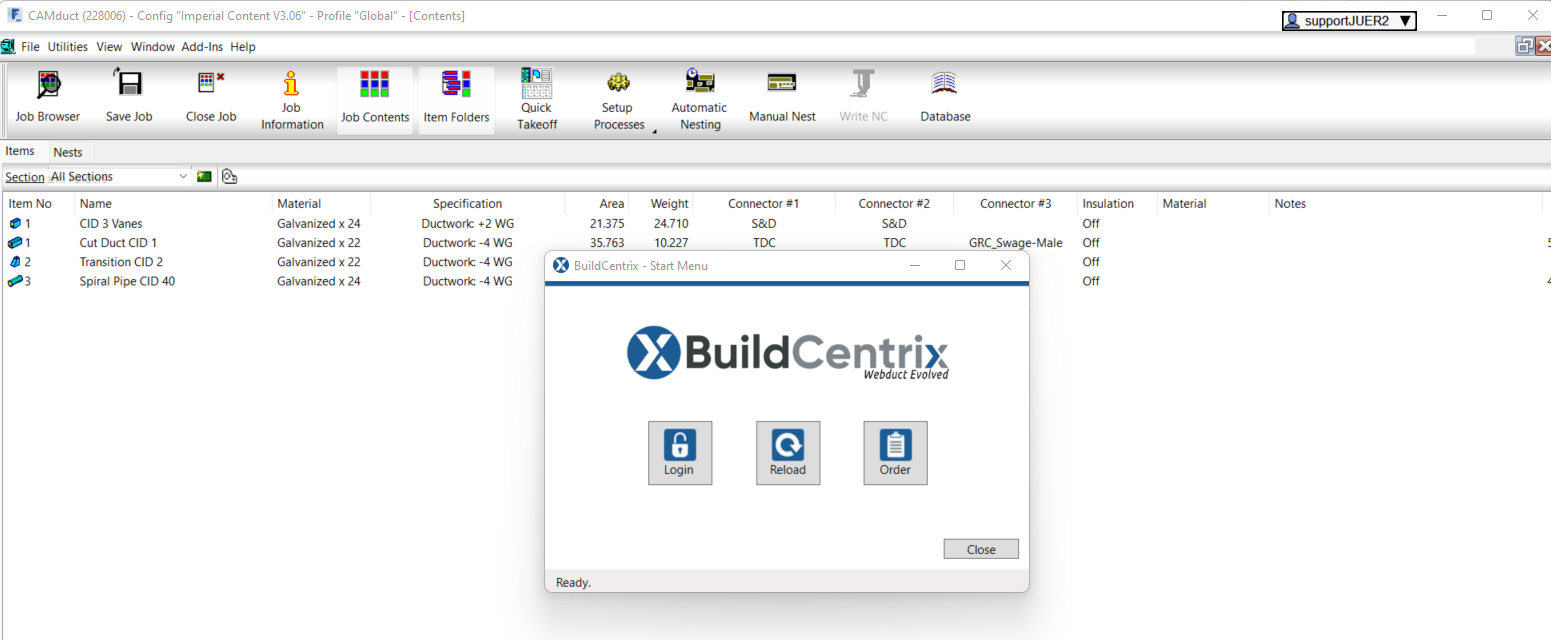Open the Utilities menu
The width and height of the screenshot is (1551, 640).
coord(67,46)
